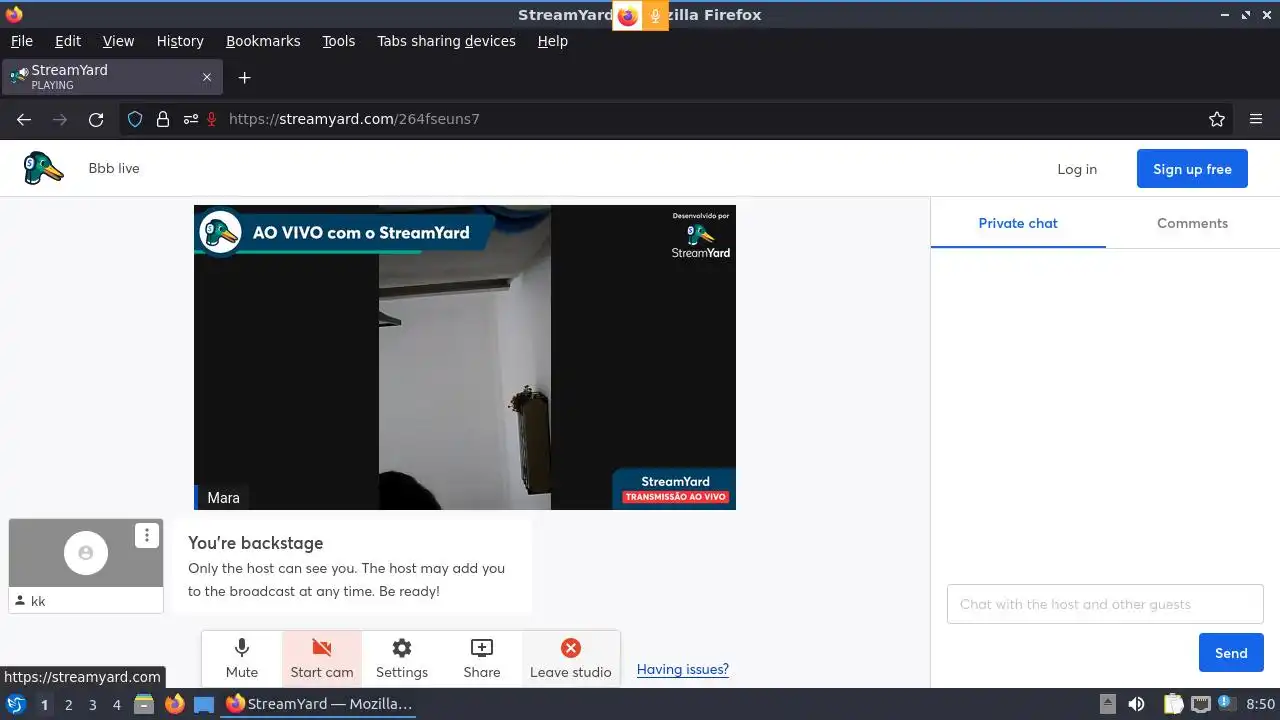This screenshot has height=720, width=1280.
Task: Click the eject removable media tray icon
Action: tap(1107, 704)
